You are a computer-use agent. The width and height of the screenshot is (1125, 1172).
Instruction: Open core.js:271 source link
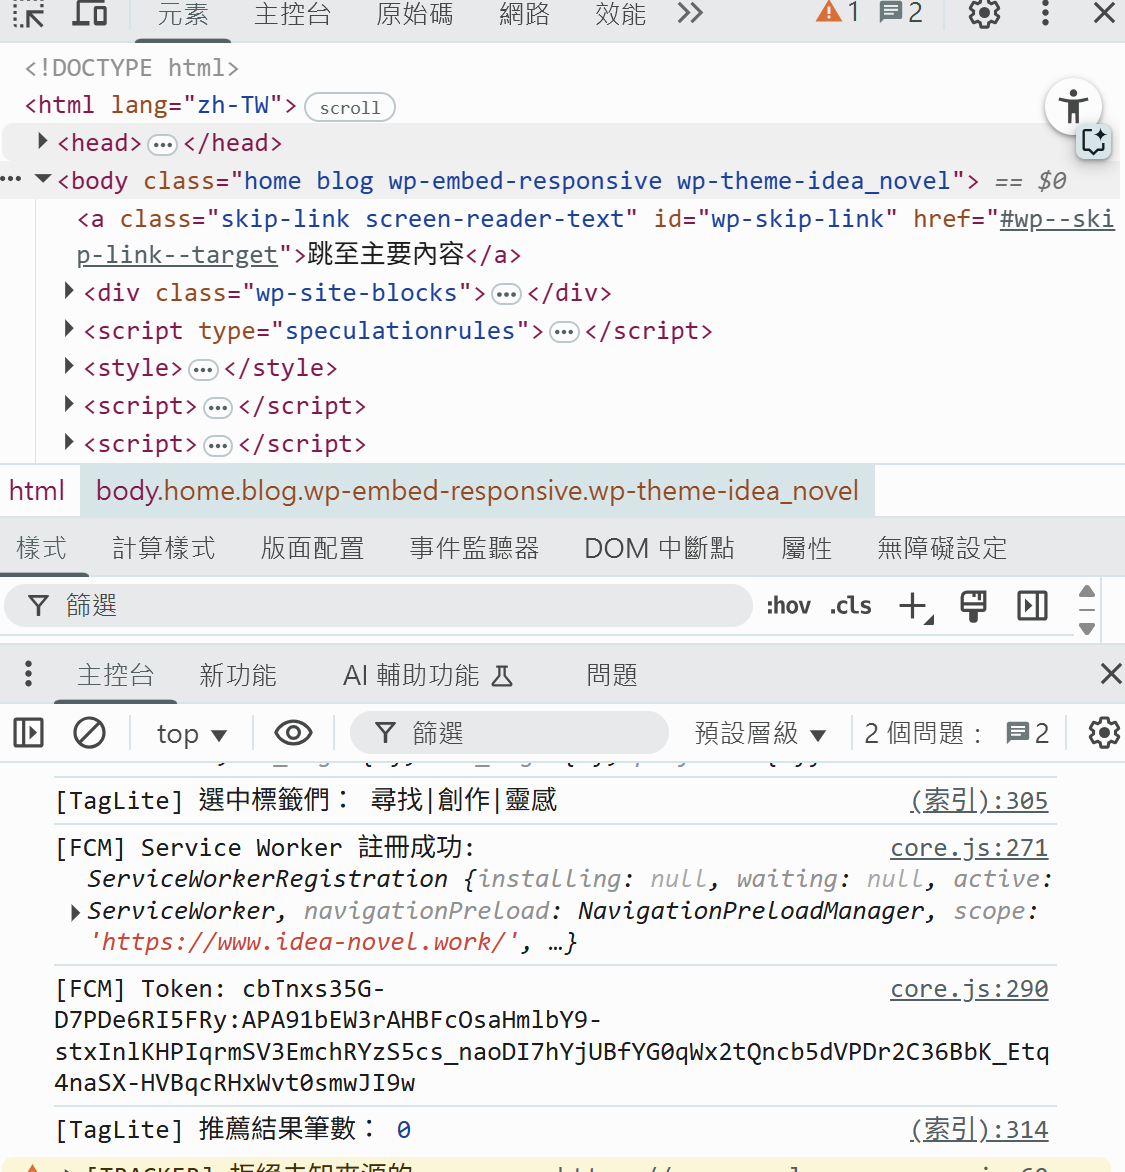tap(968, 847)
